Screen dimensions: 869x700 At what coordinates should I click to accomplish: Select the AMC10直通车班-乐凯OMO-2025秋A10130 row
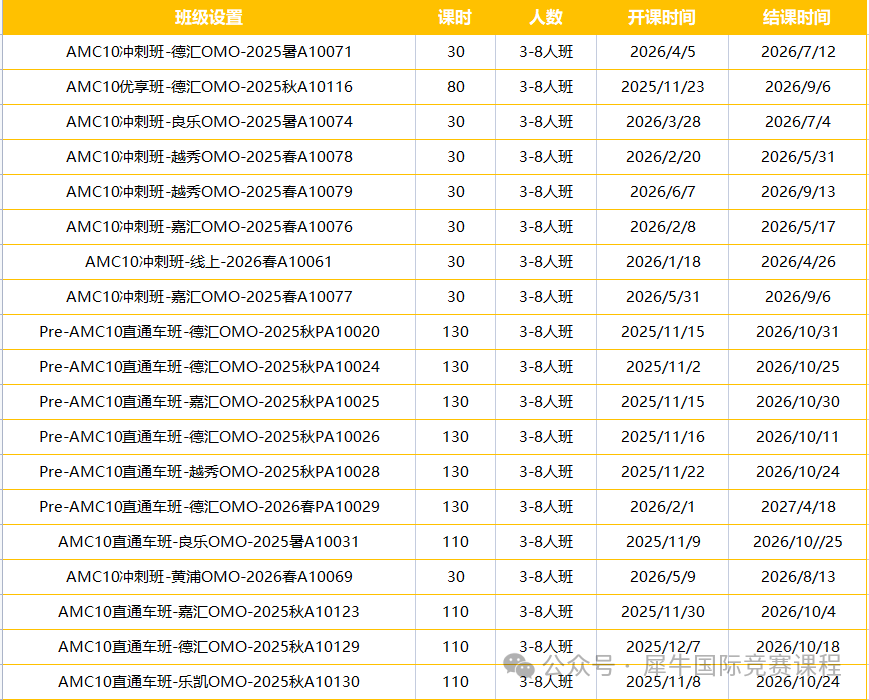click(x=207, y=682)
